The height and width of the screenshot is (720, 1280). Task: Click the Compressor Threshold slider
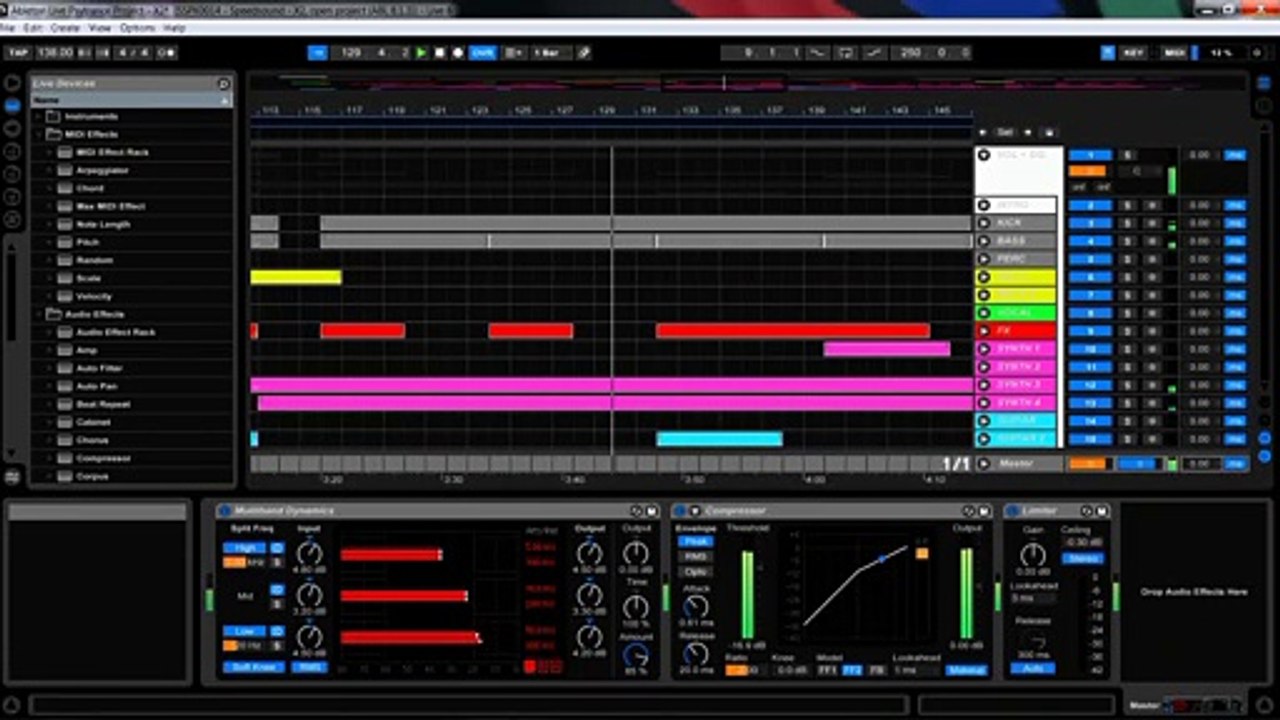[746, 594]
